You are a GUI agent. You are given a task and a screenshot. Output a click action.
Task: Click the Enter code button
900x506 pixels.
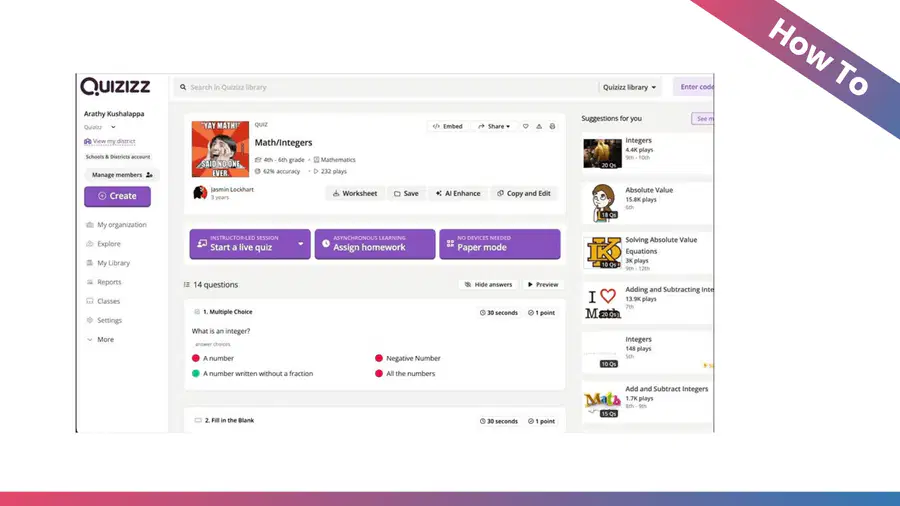pos(694,87)
